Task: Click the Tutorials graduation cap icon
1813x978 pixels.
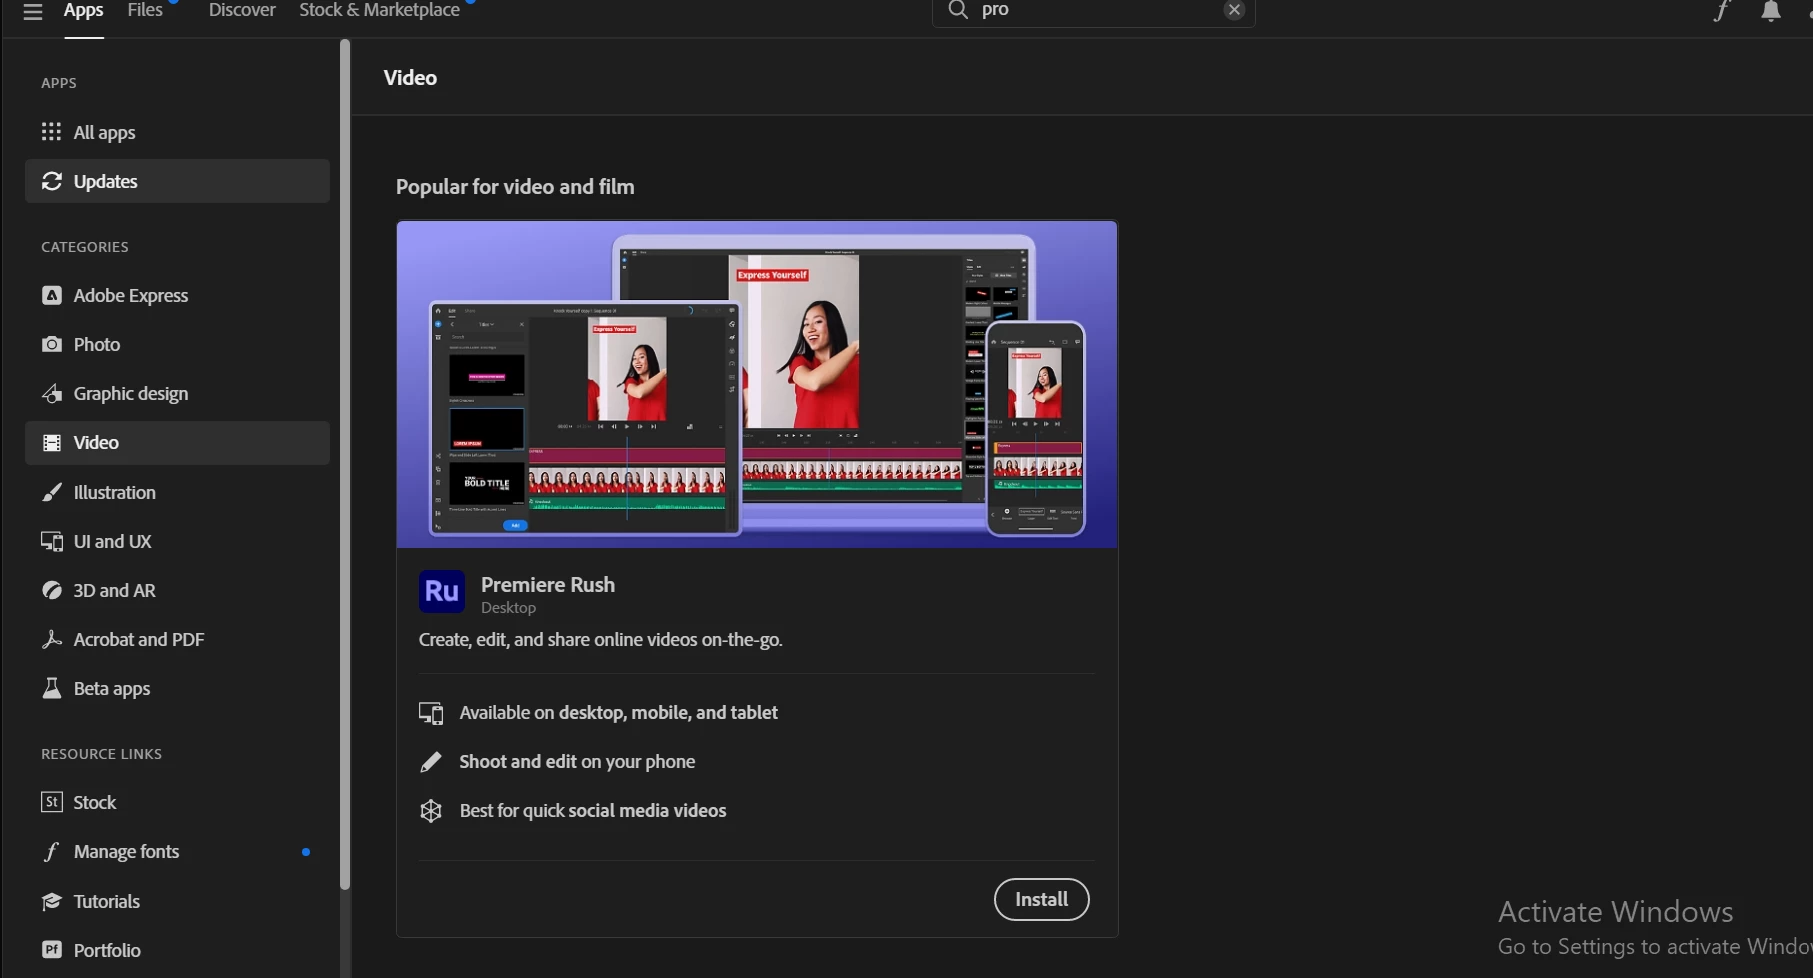Action: [x=52, y=901]
